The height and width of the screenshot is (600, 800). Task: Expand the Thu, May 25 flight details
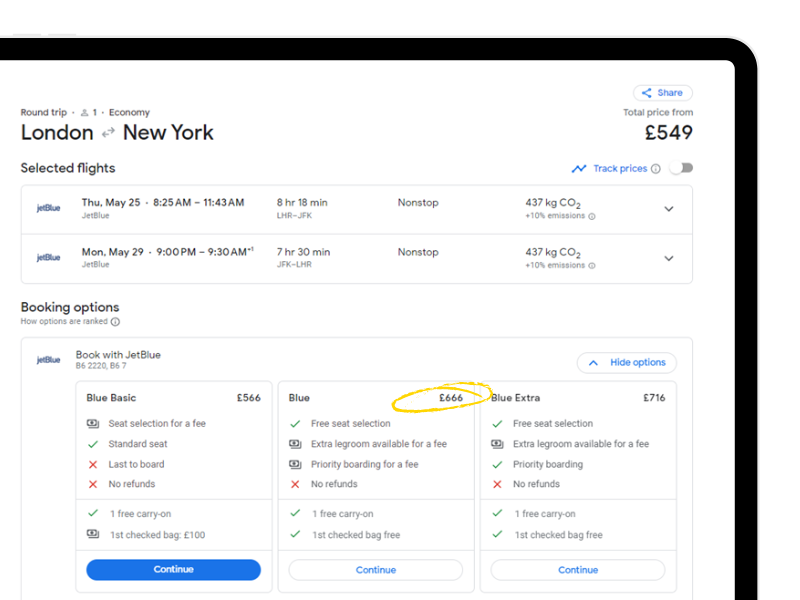tap(669, 209)
